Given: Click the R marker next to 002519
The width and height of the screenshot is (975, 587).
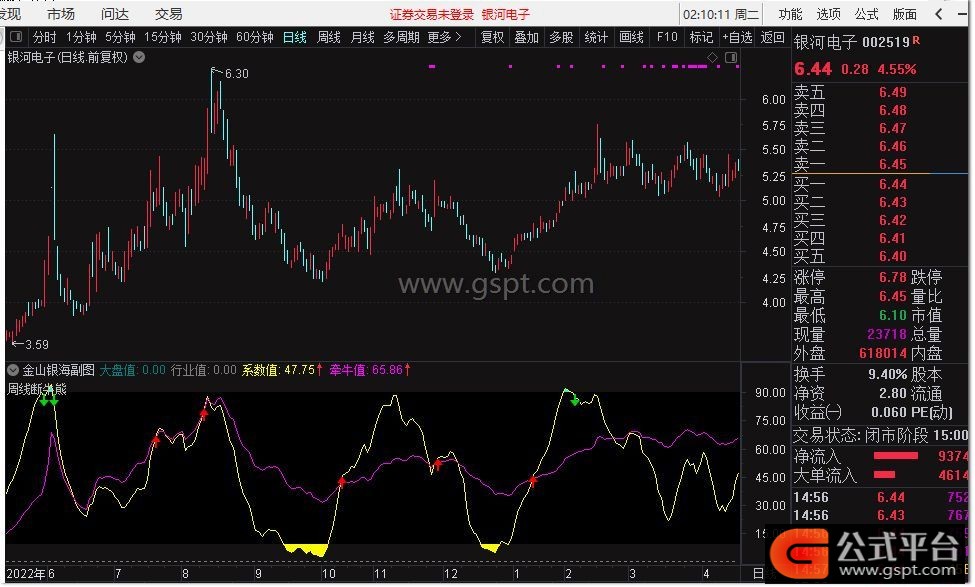Looking at the screenshot, I should pos(916,40).
